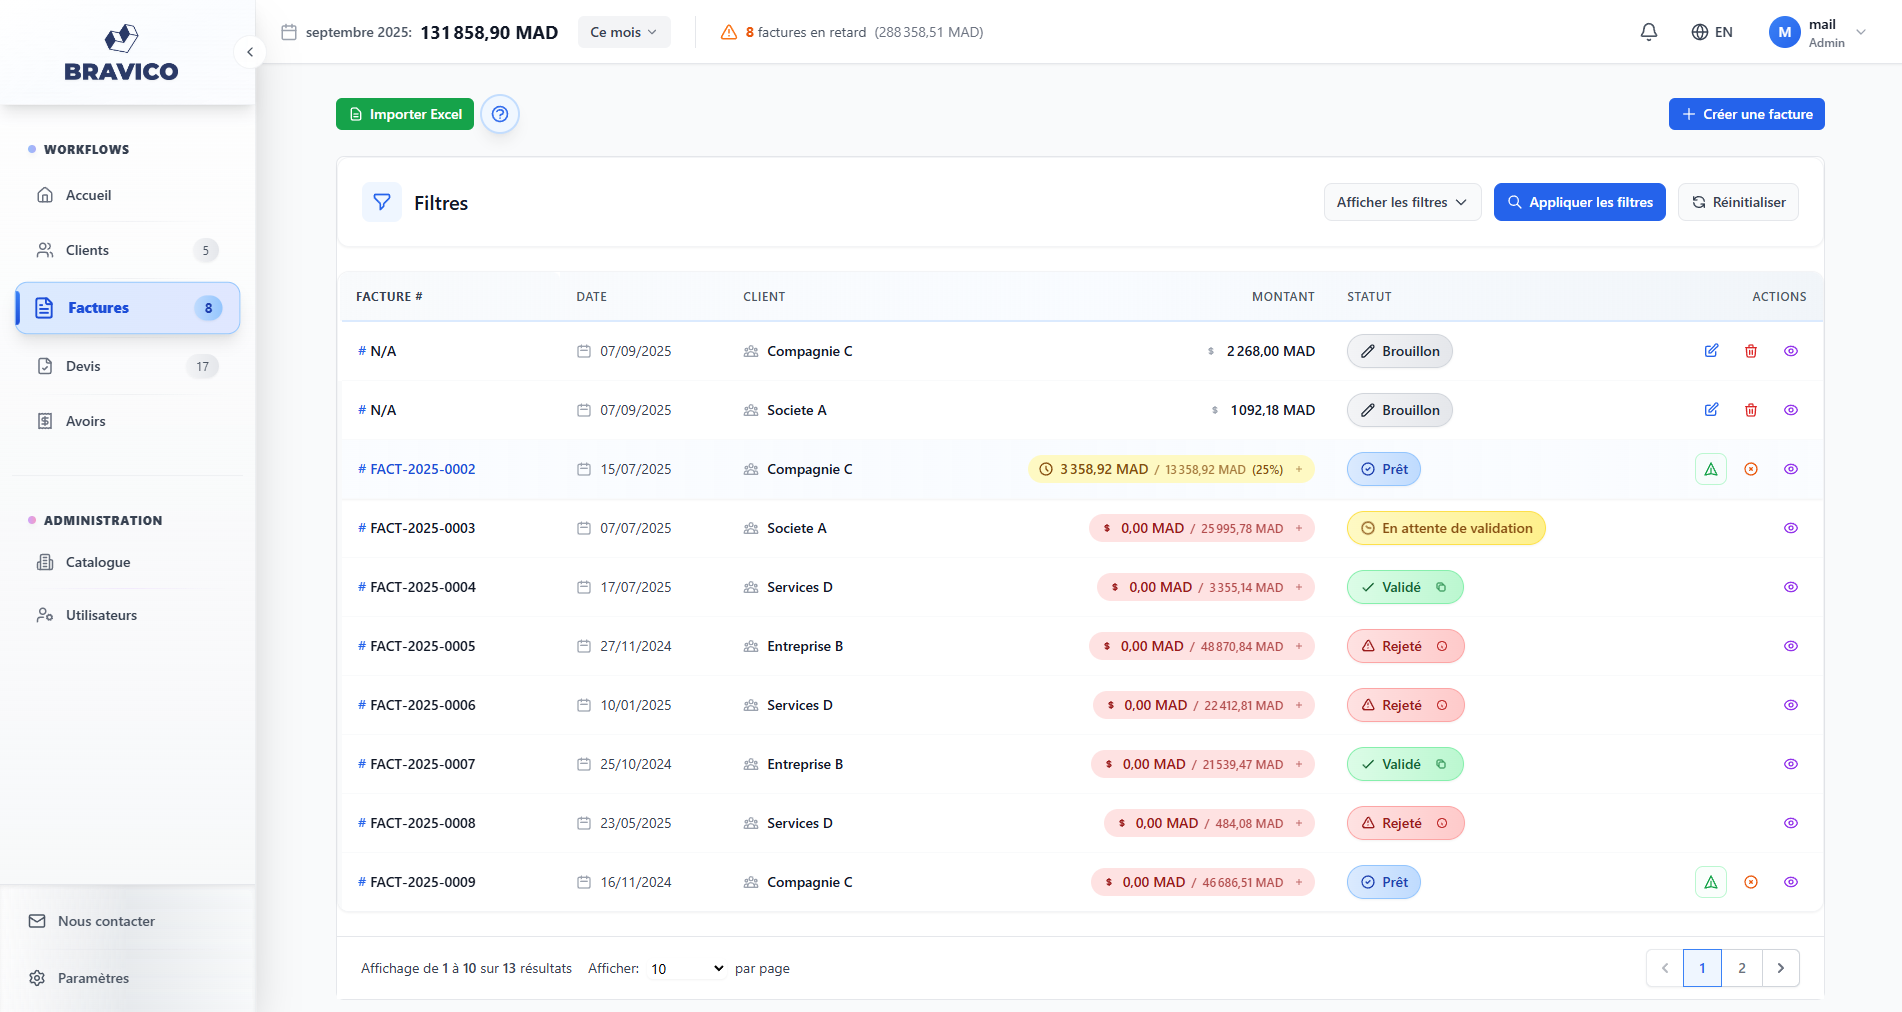Click the overdue invoices warning icon
This screenshot has height=1012, width=1902.
(x=729, y=32)
